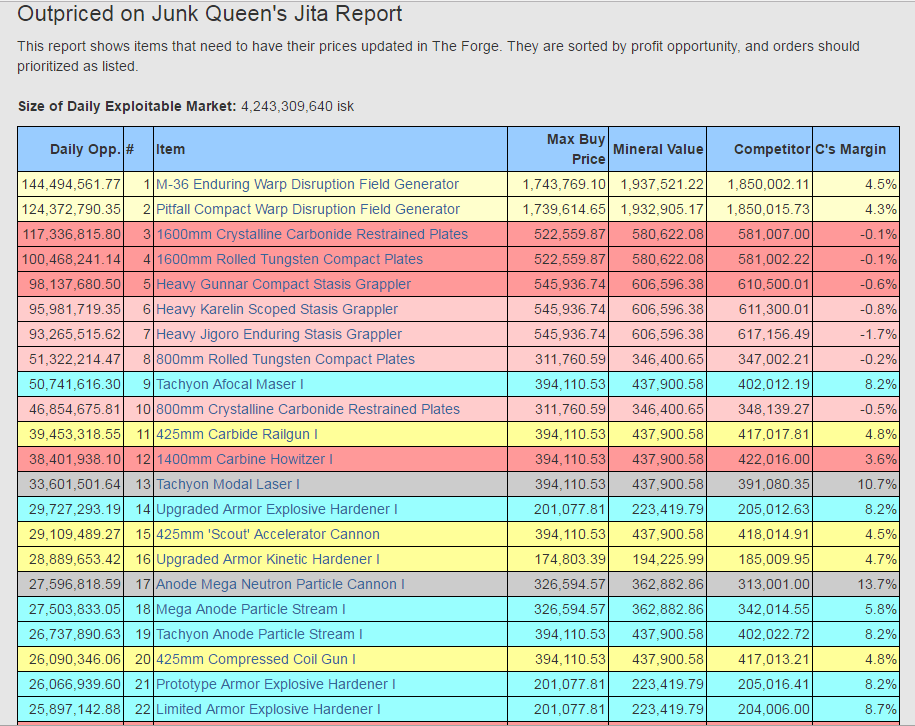Click the 3.6% margin cell

pyautogui.click(x=856, y=460)
